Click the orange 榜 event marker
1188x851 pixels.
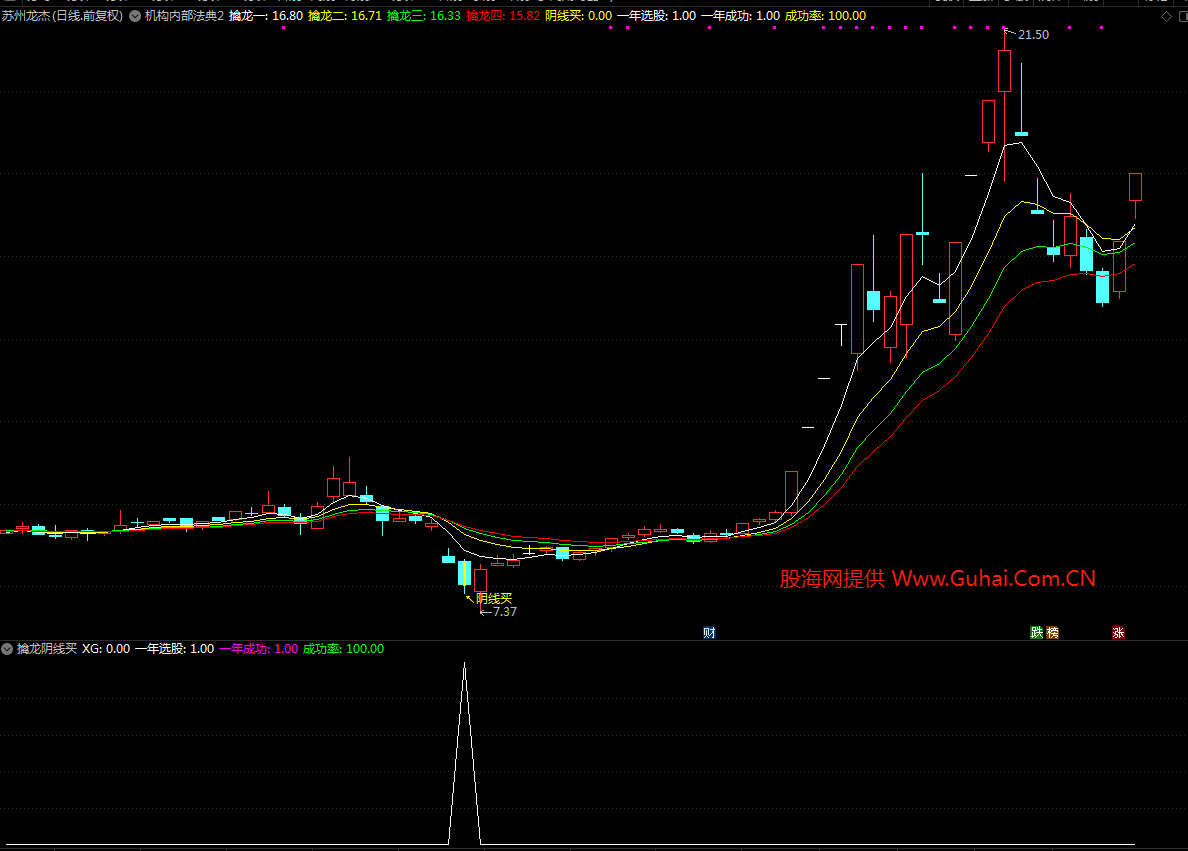pyautogui.click(x=1052, y=633)
